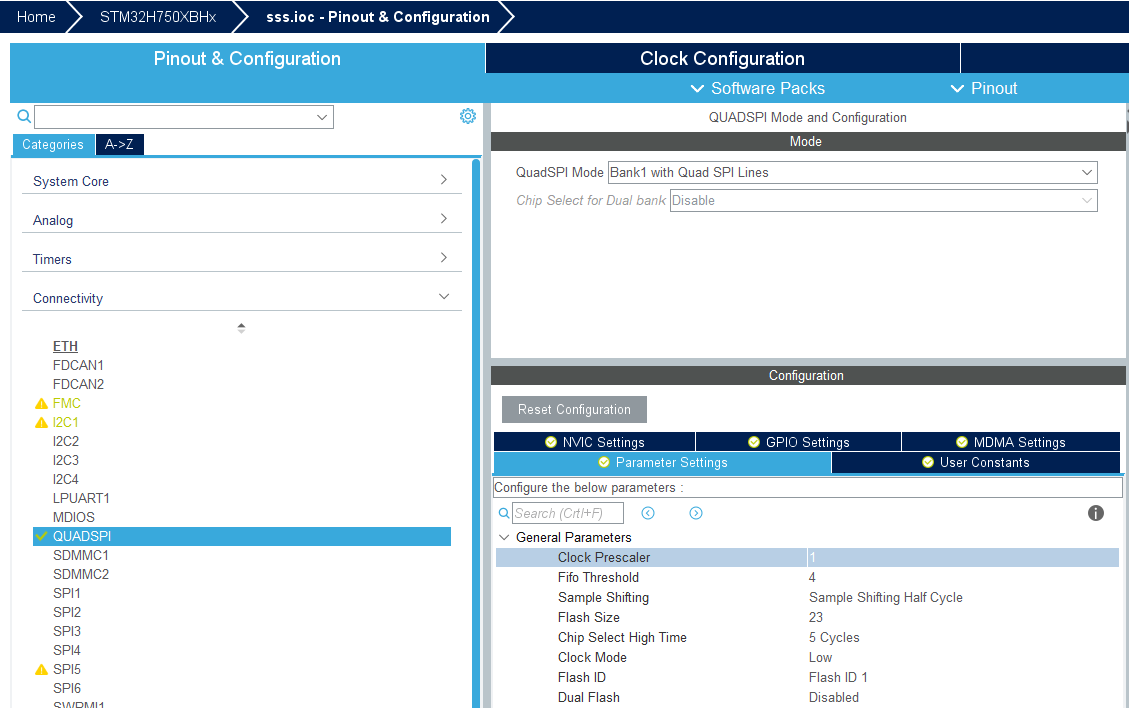Viewport: 1129px width, 708px height.
Task: Select SPI6 peripheral
Action: (x=66, y=688)
